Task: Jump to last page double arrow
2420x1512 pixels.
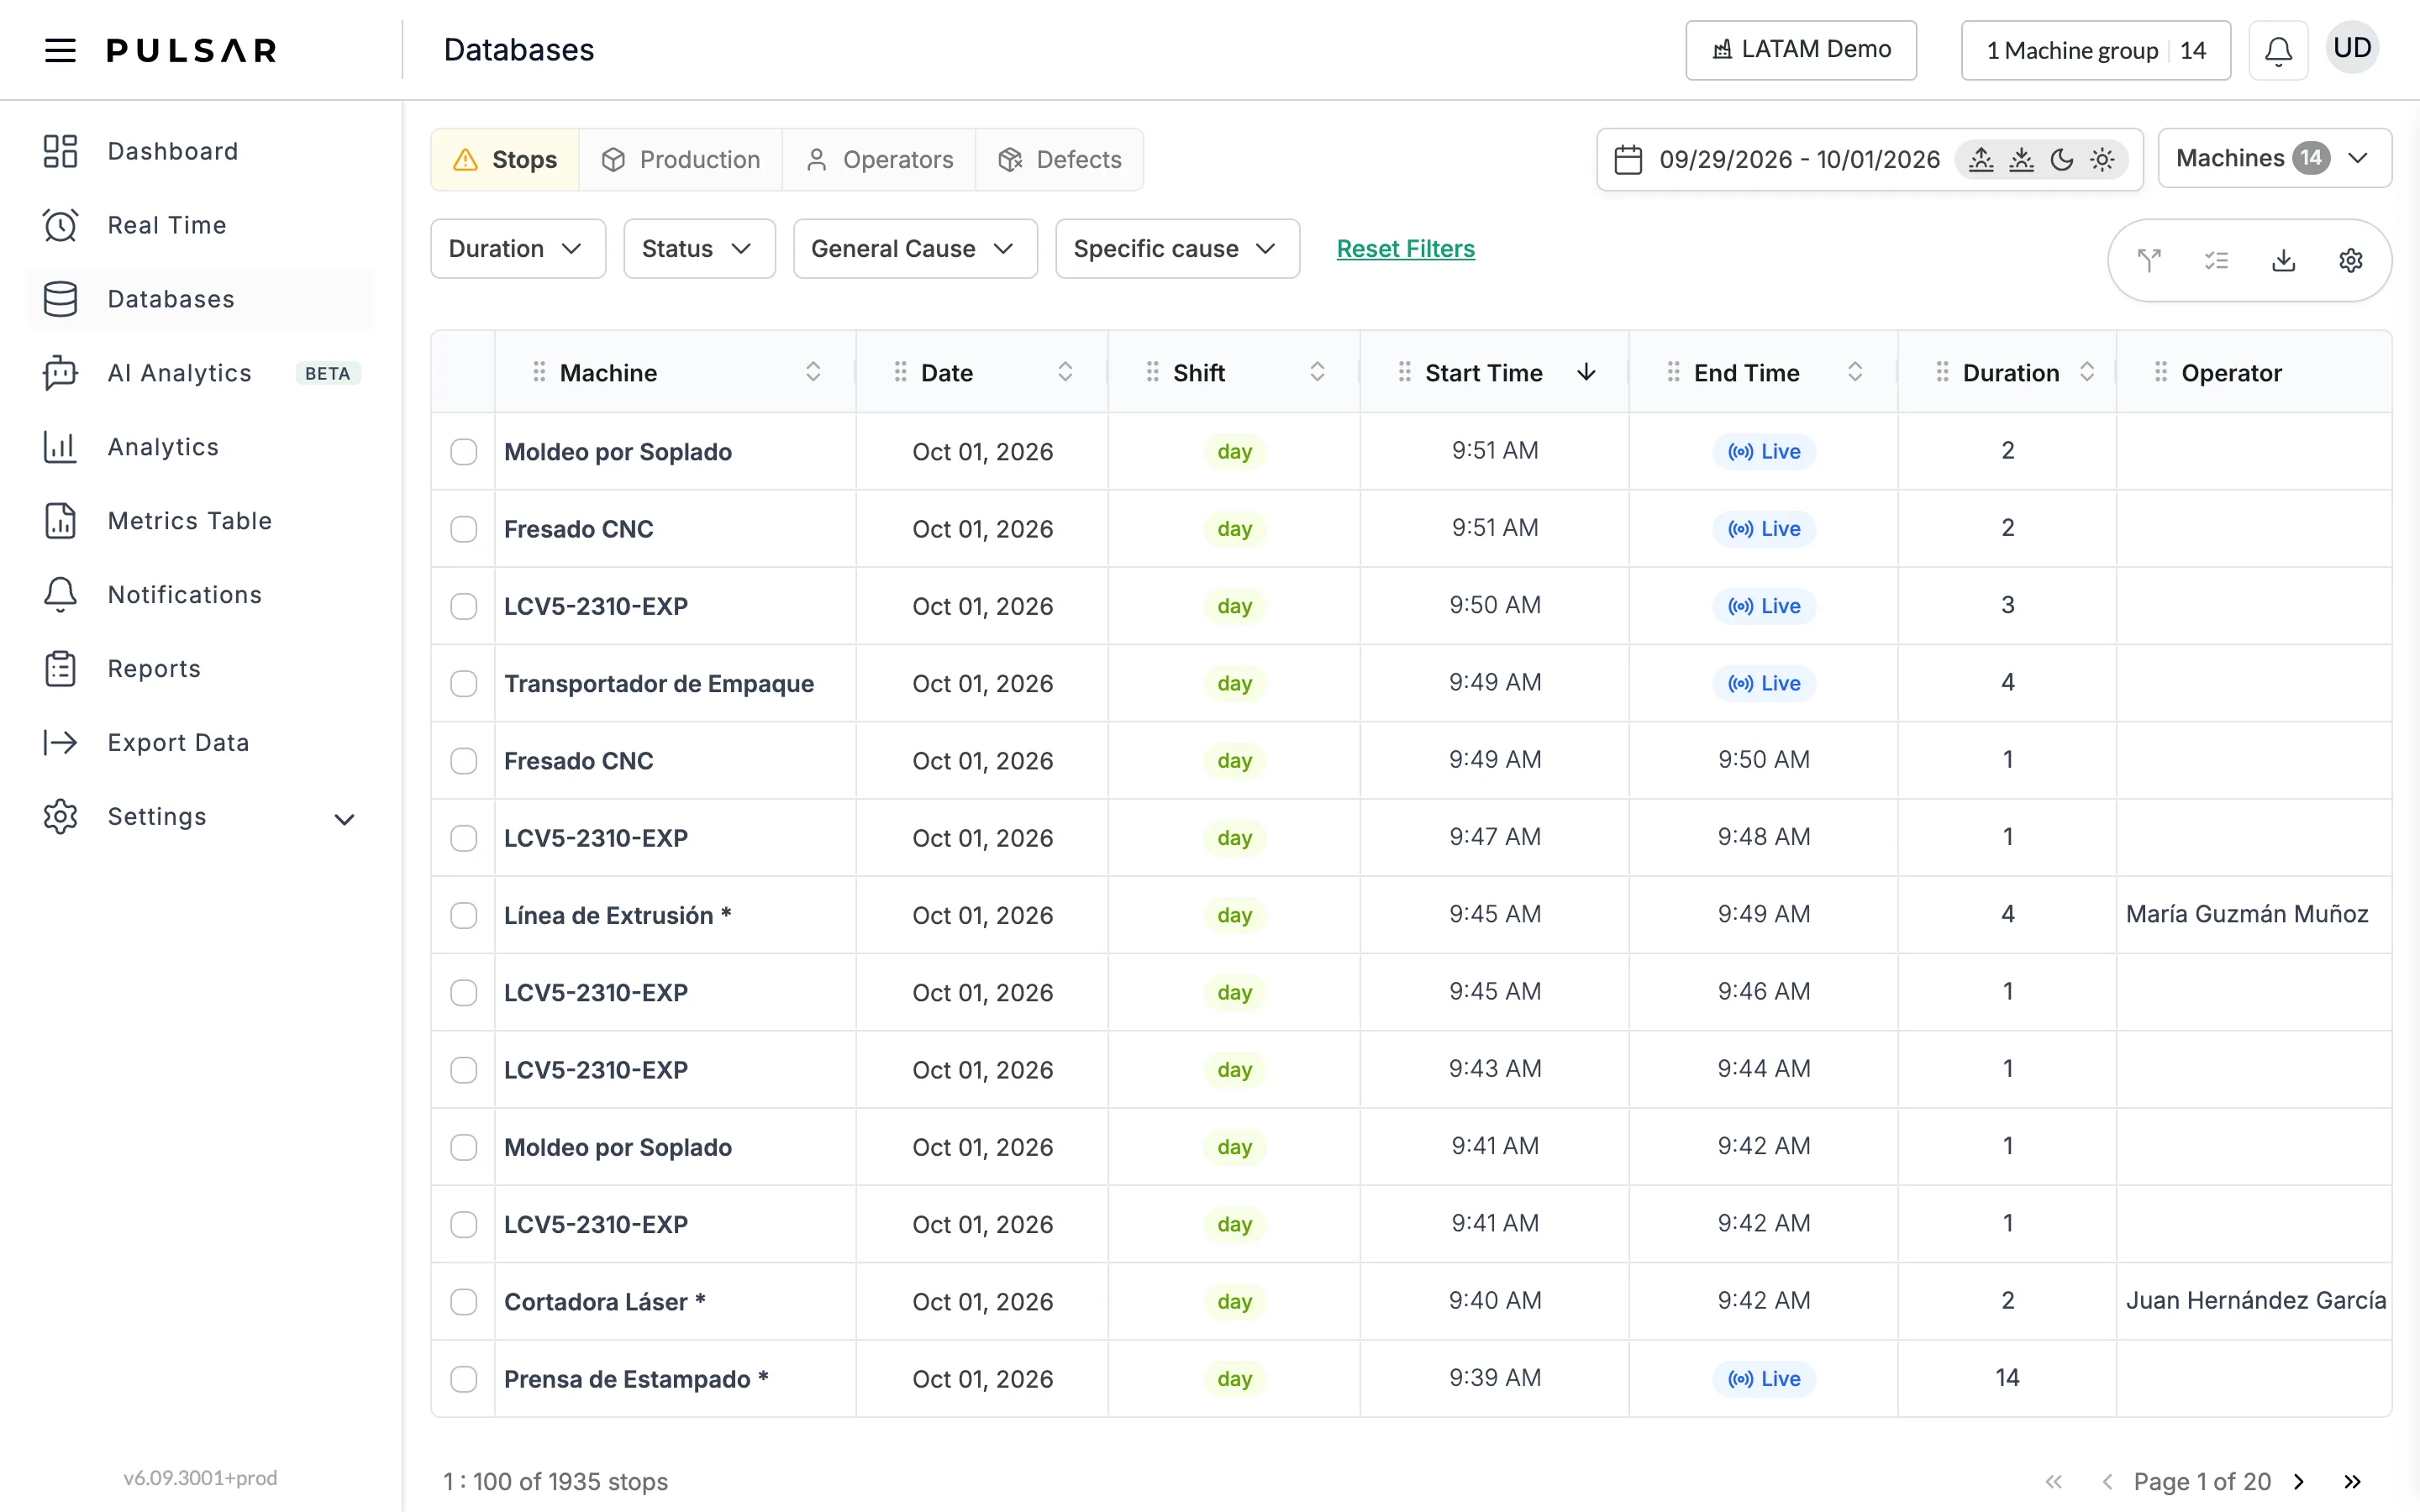Action: 2352,1481
